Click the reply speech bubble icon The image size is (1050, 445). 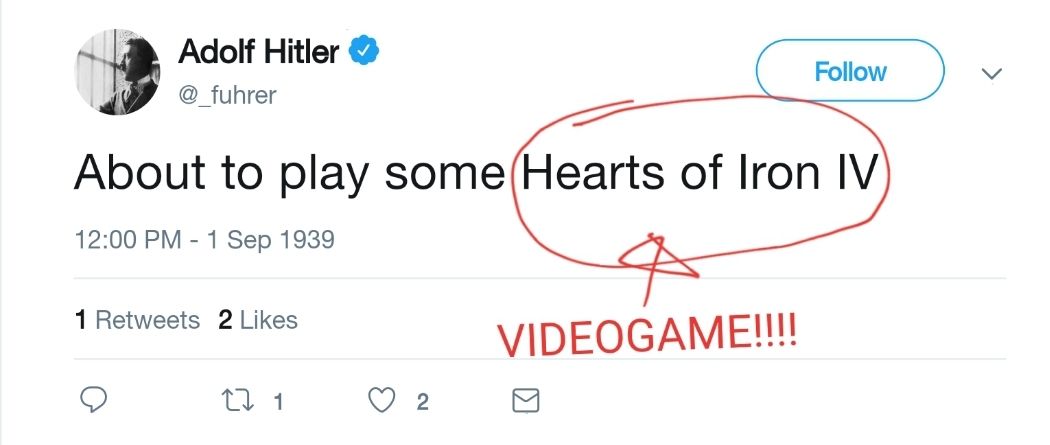click(93, 401)
